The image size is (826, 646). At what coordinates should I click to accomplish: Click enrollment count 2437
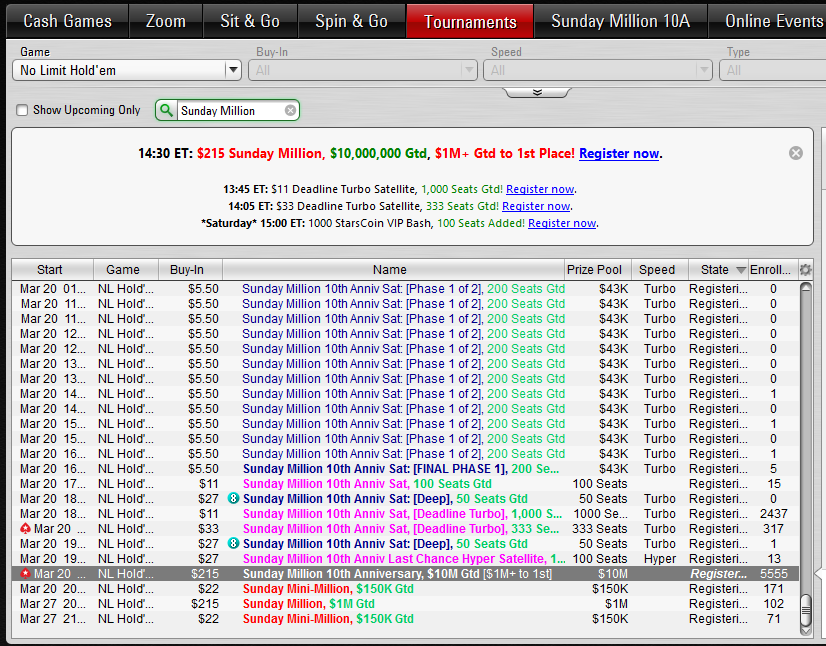[773, 514]
